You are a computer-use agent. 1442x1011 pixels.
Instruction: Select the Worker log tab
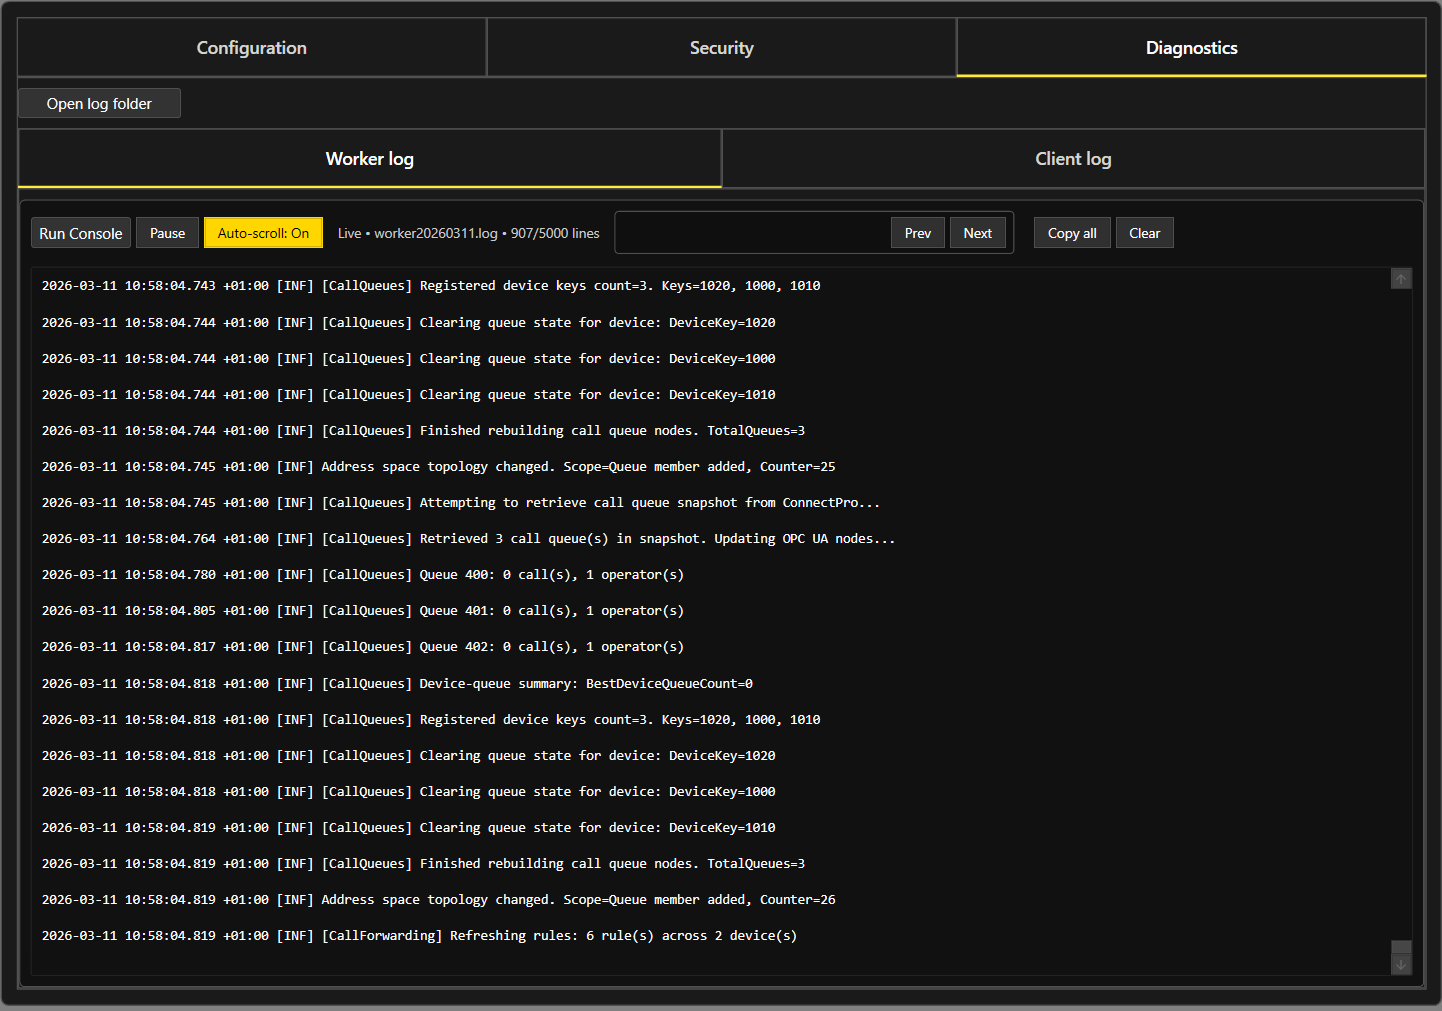click(369, 159)
